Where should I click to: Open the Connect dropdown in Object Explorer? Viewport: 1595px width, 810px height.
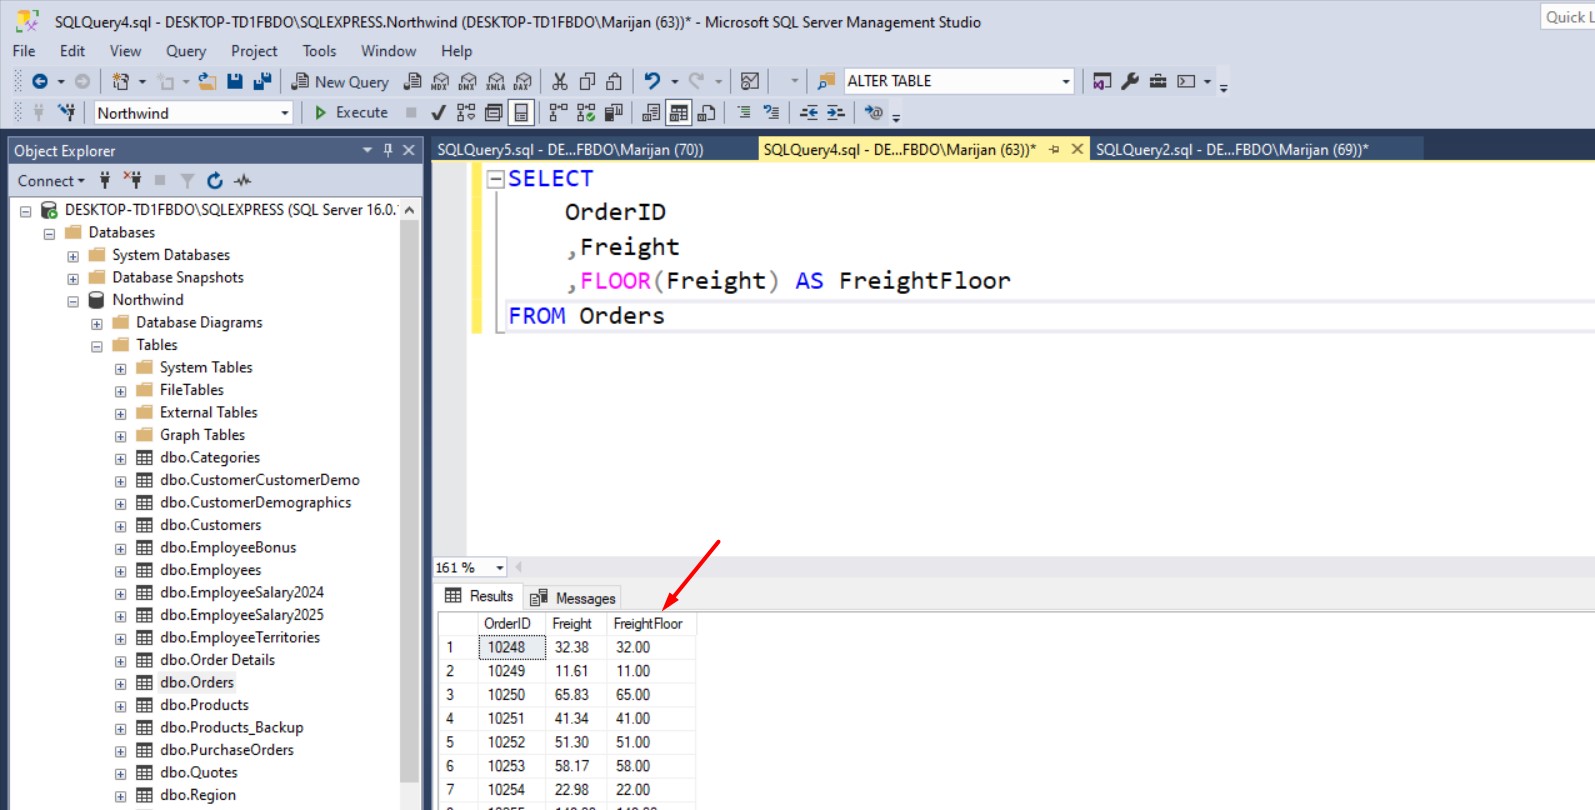point(51,181)
